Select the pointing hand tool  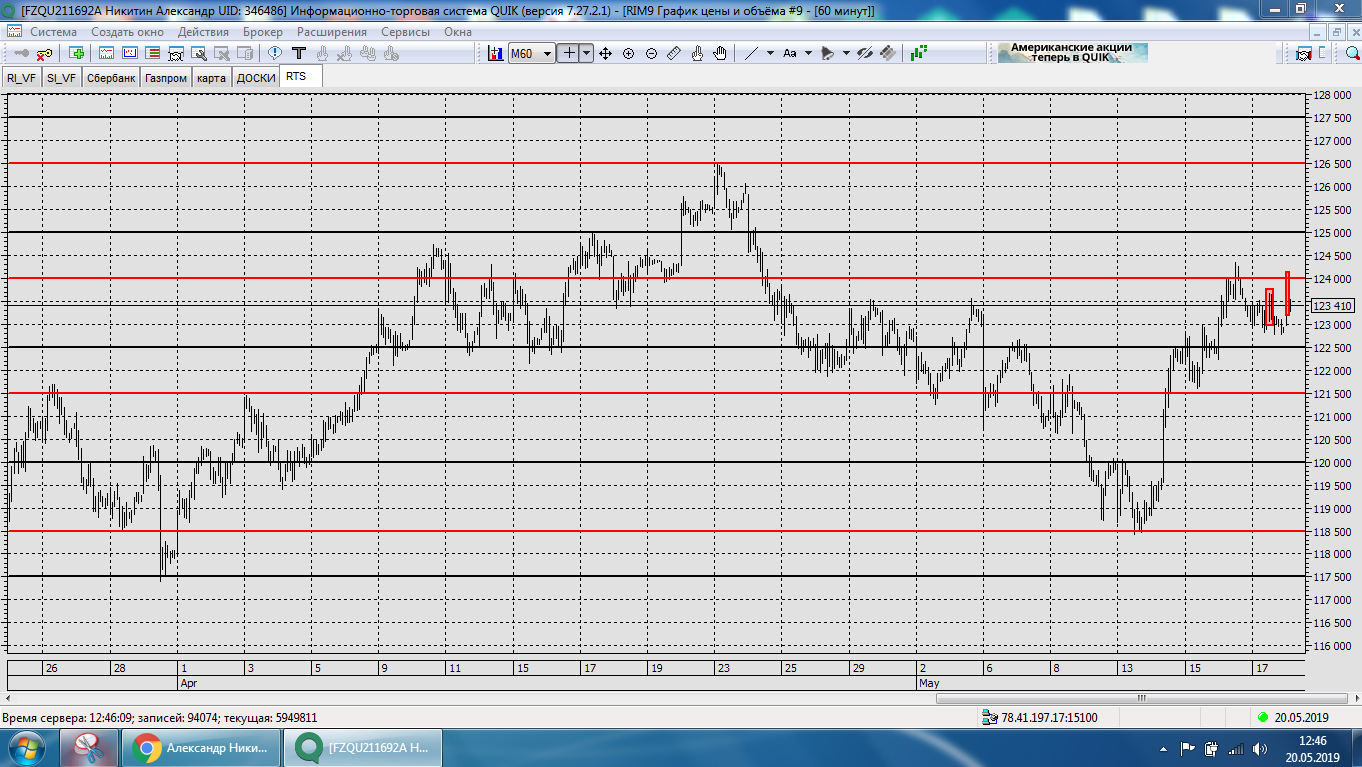pyautogui.click(x=697, y=53)
